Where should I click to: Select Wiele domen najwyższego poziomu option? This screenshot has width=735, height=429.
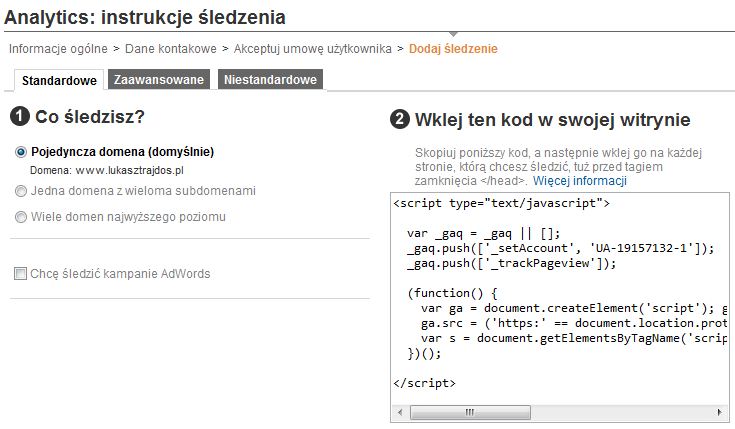click(21, 217)
